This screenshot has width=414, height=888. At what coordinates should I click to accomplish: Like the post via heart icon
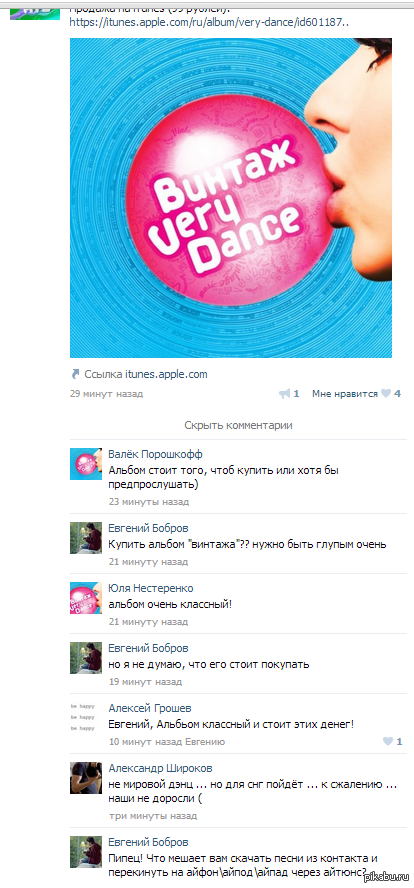386,394
